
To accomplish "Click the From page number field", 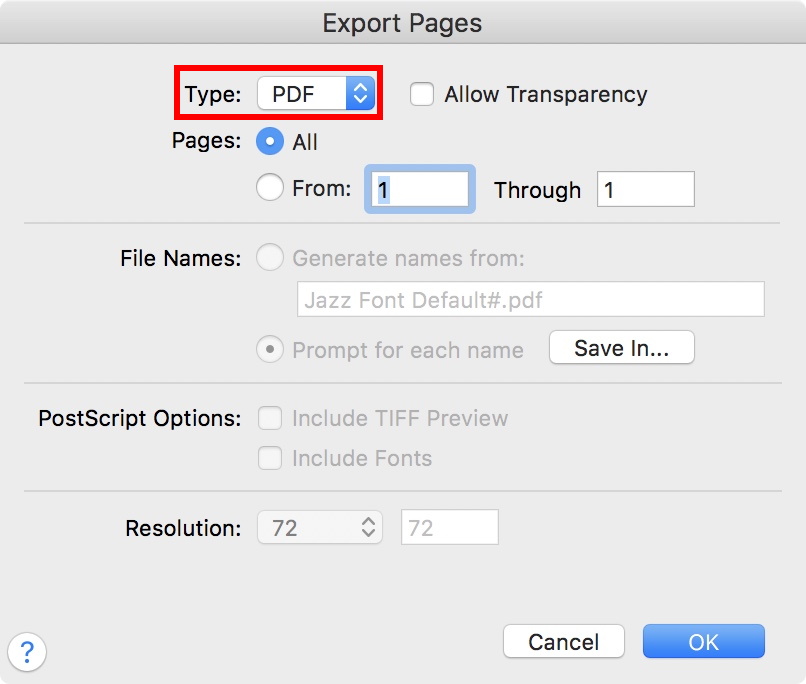I will (x=420, y=189).
